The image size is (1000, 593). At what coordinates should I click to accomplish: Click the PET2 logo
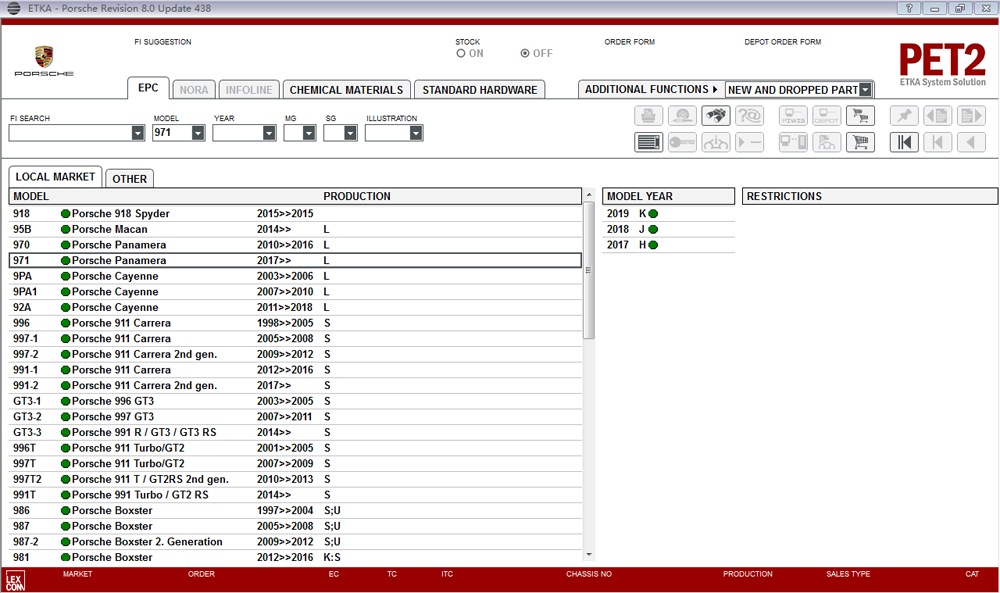click(942, 64)
